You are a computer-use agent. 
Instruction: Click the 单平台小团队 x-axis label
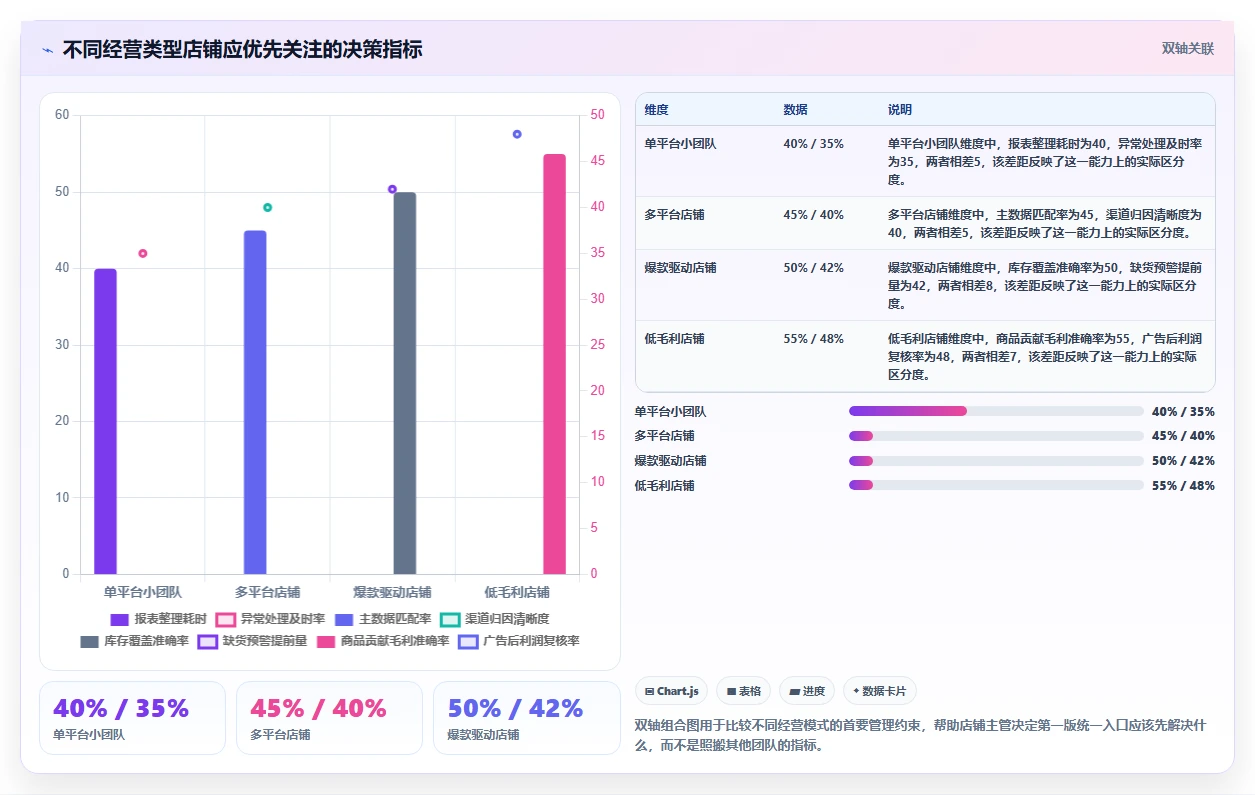(143, 592)
